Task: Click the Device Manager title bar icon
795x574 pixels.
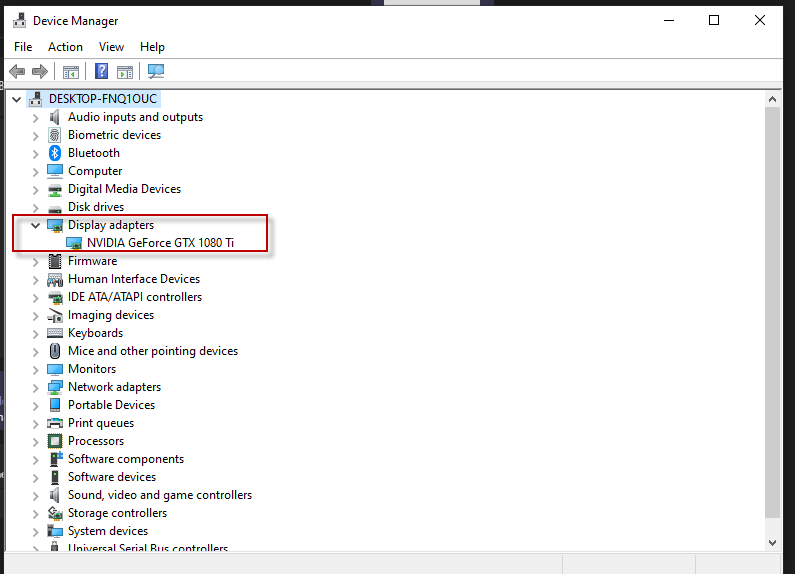Action: (x=20, y=21)
